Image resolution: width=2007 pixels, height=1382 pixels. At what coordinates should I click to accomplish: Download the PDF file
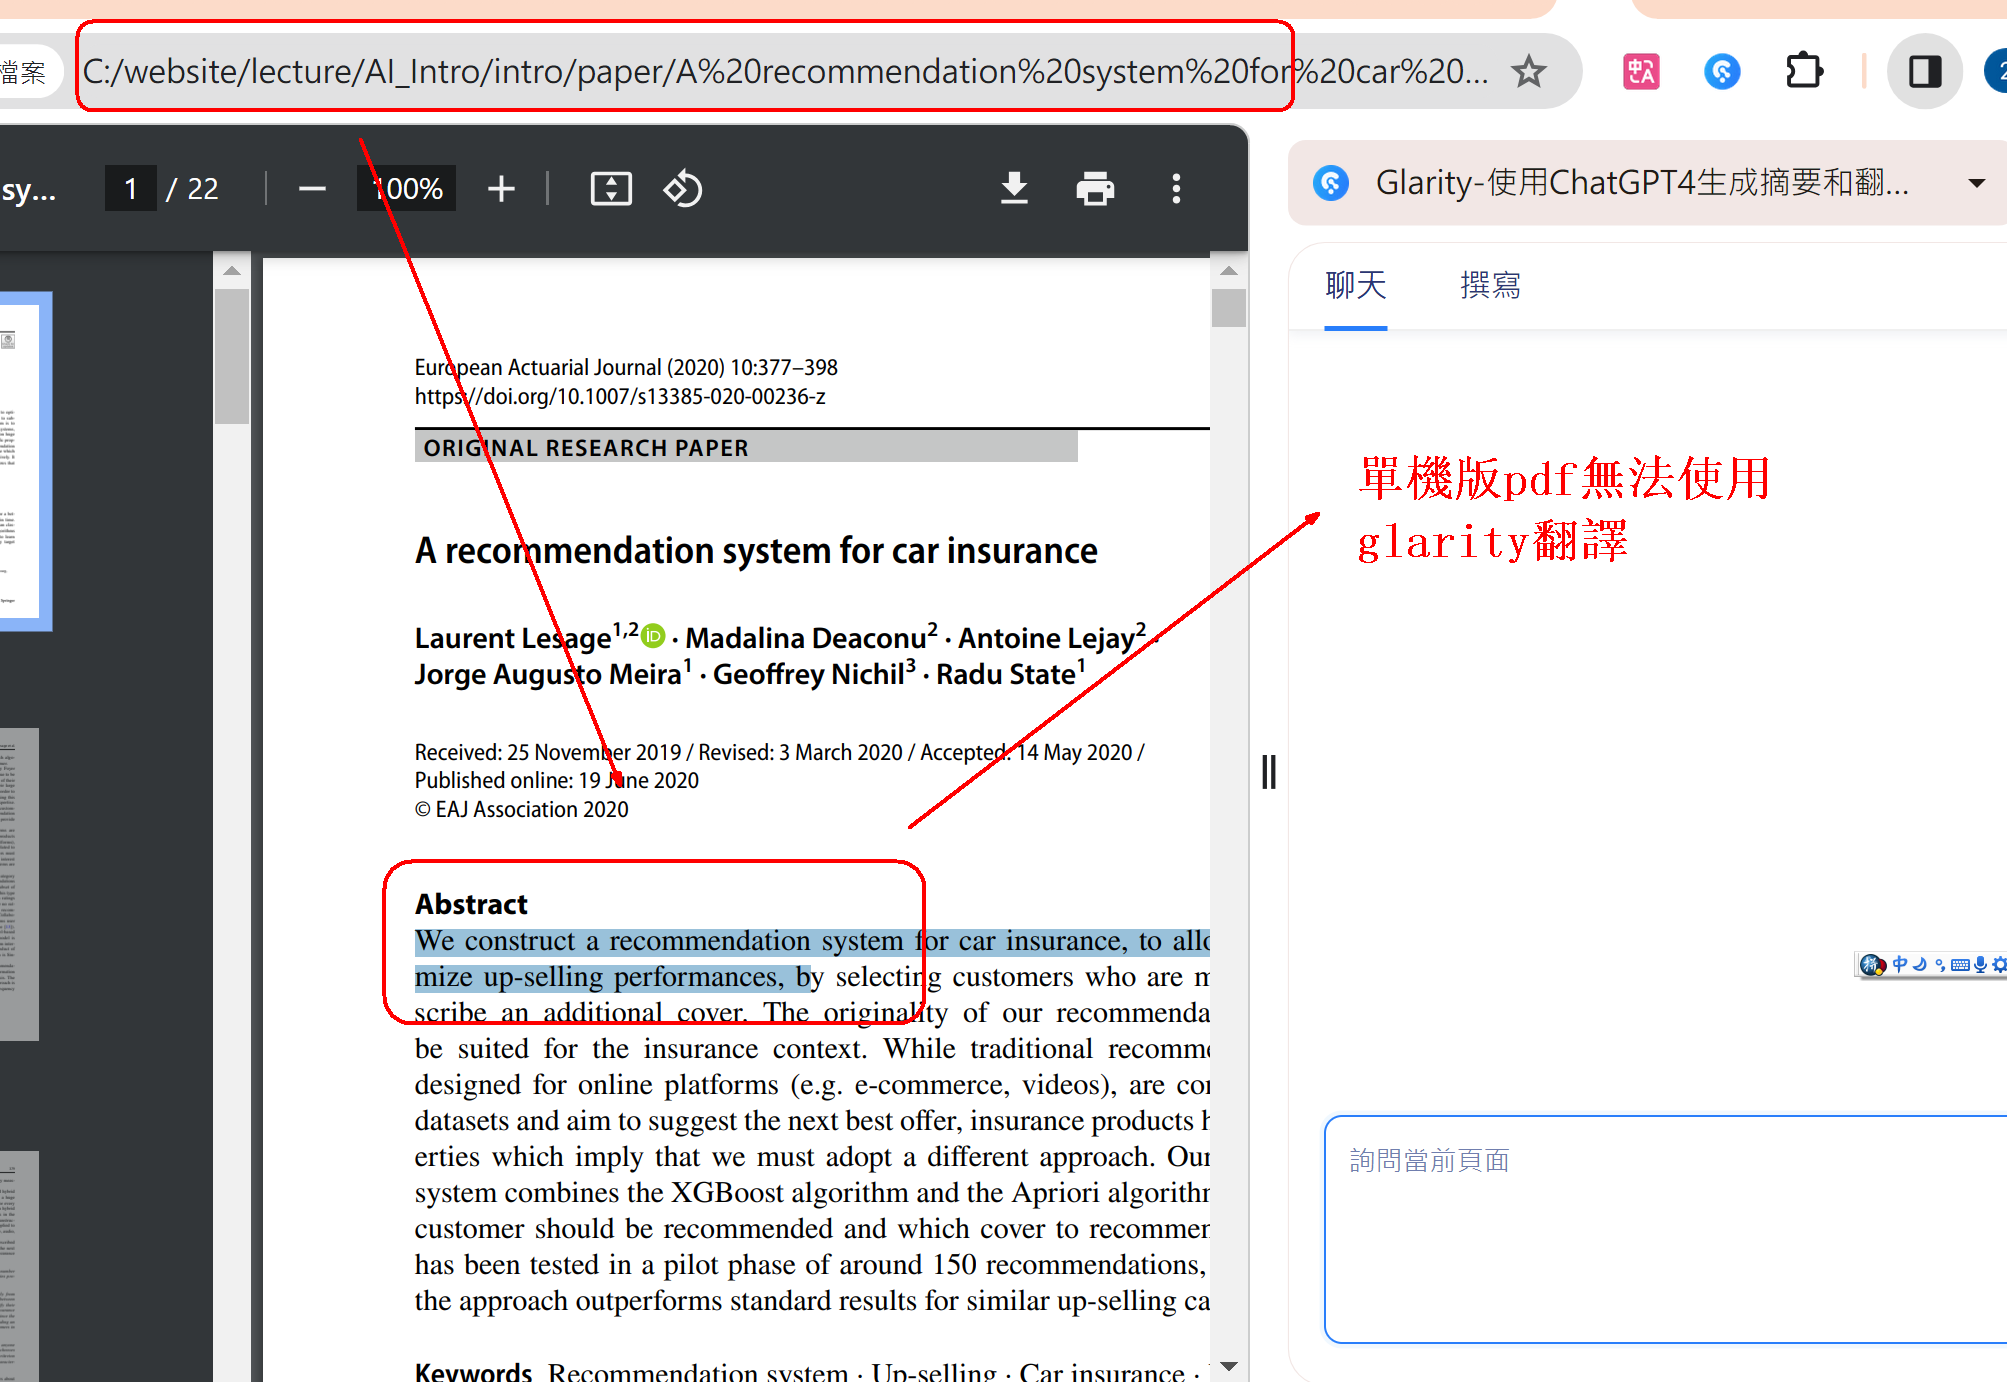tap(1014, 188)
